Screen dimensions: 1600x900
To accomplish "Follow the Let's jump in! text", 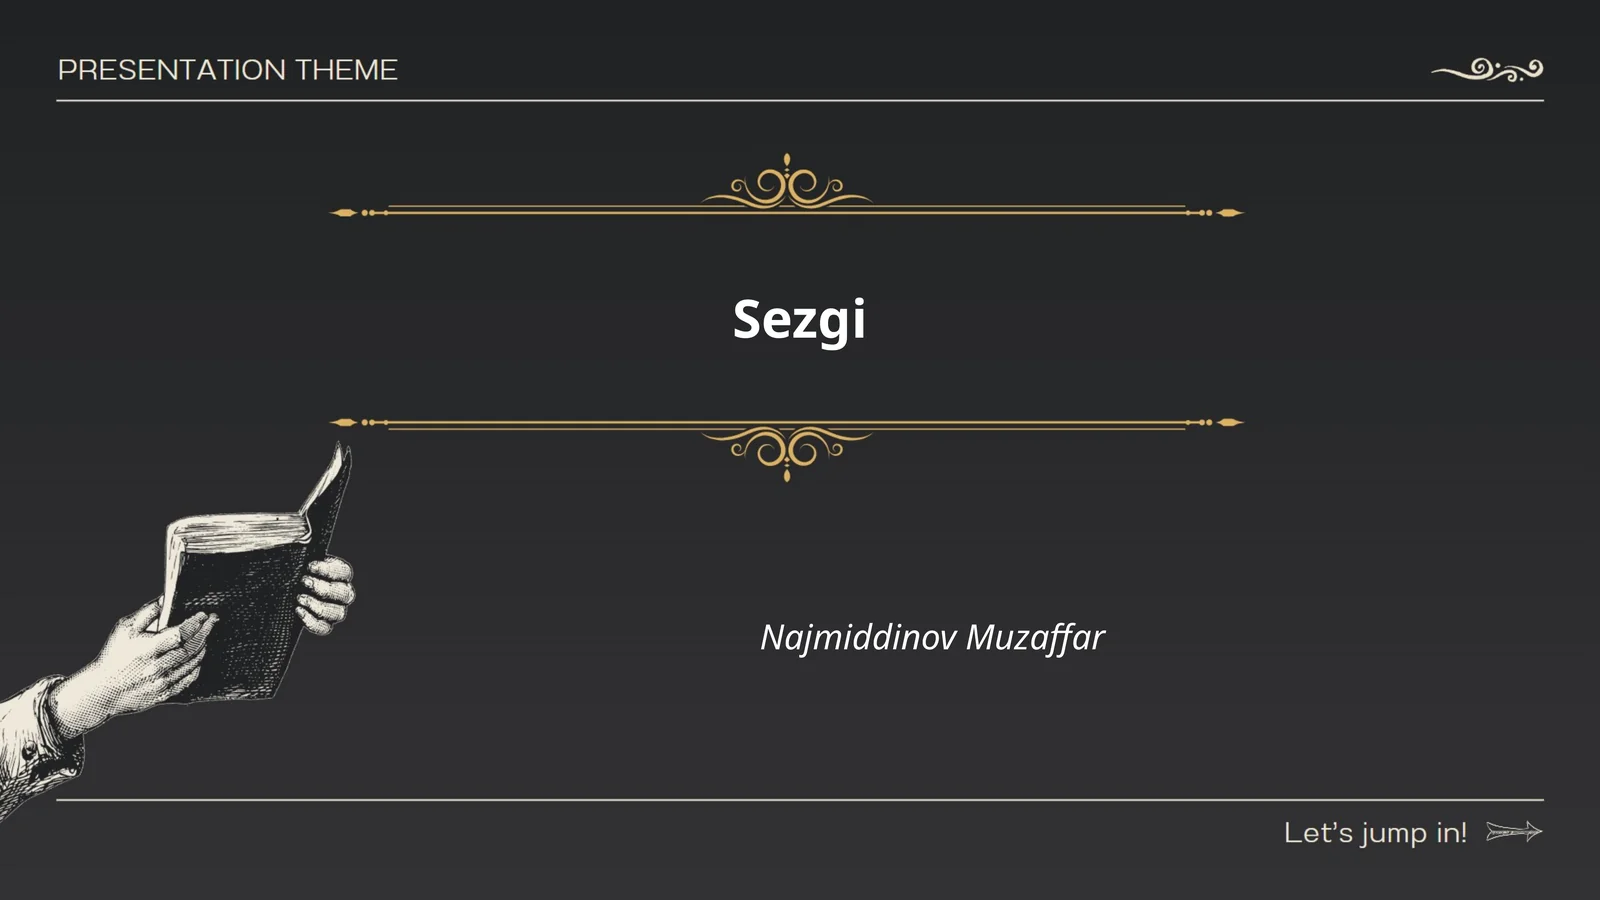I will point(1375,833).
